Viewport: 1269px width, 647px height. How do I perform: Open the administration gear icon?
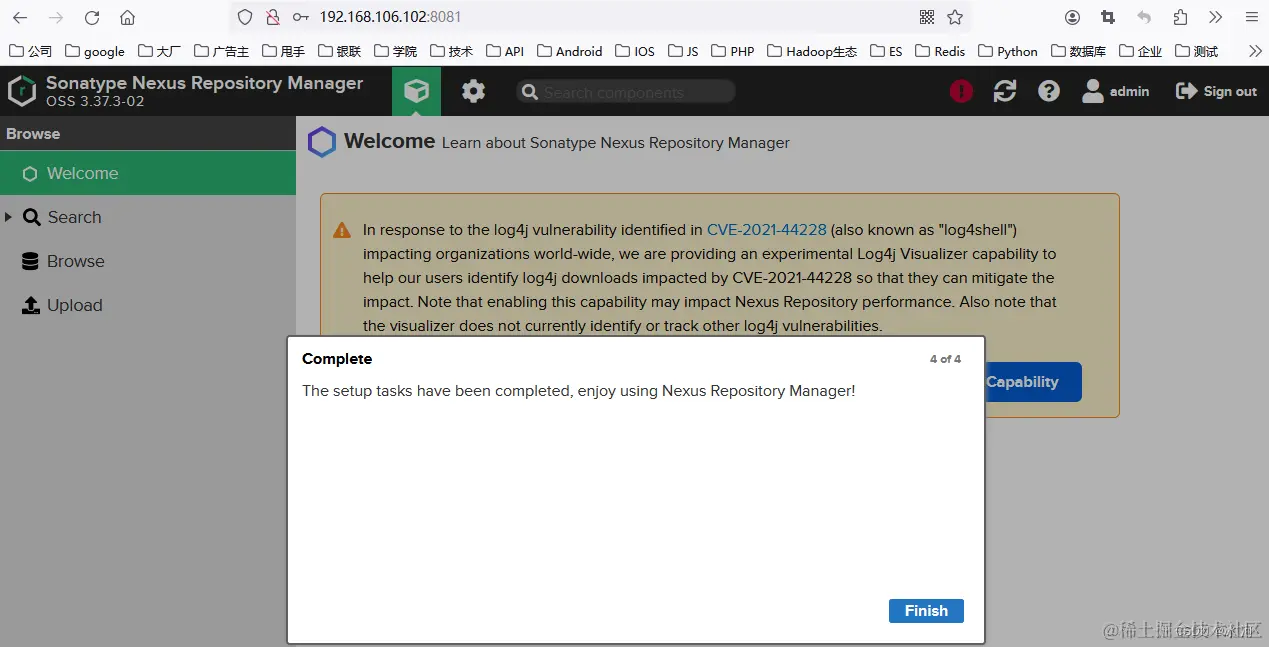[x=473, y=91]
